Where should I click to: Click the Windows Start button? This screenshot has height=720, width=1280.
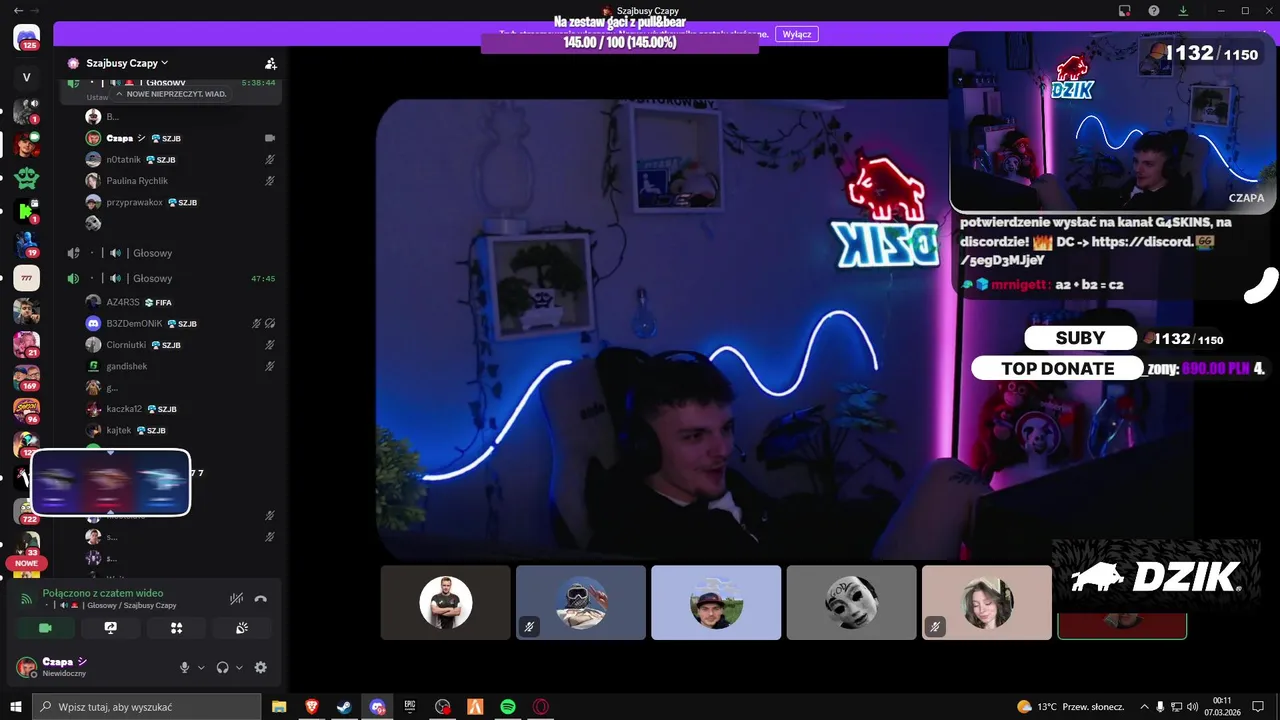click(x=16, y=707)
